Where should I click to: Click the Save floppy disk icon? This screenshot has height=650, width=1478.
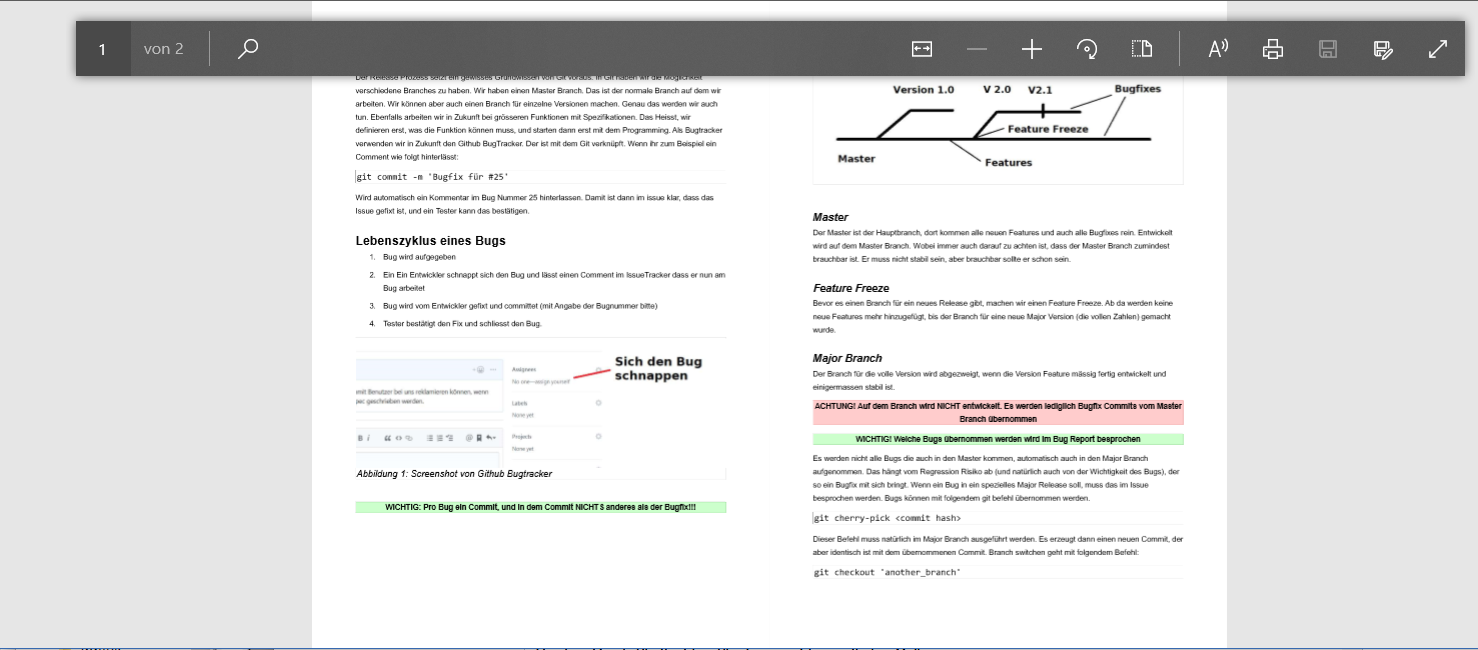(1328, 49)
